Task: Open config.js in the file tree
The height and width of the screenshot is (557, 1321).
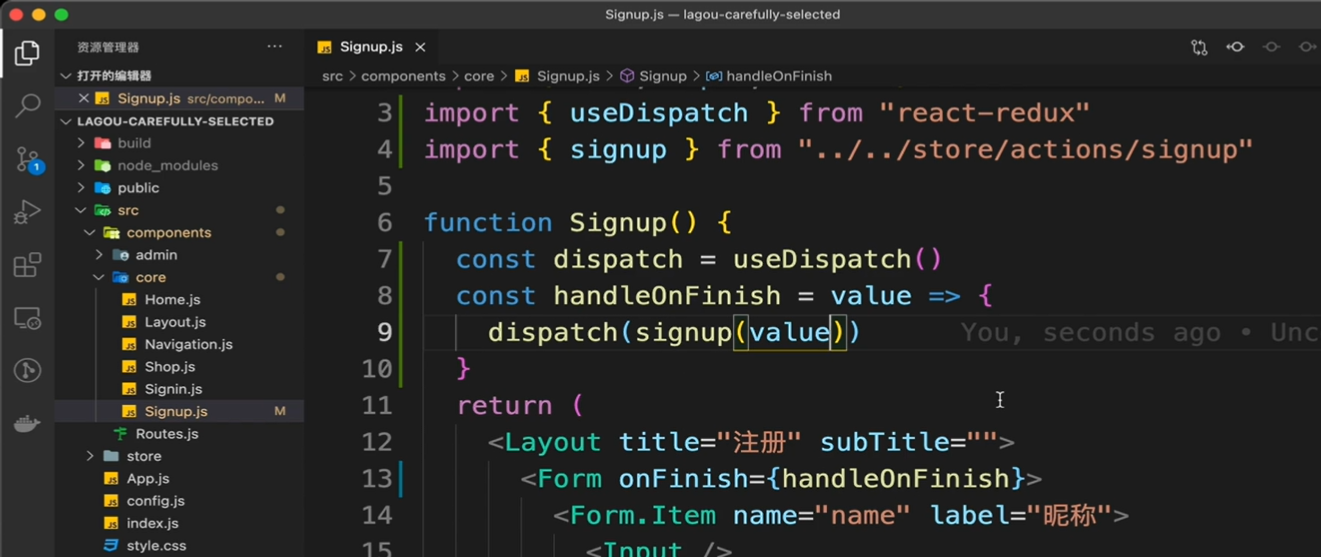Action: (155, 501)
